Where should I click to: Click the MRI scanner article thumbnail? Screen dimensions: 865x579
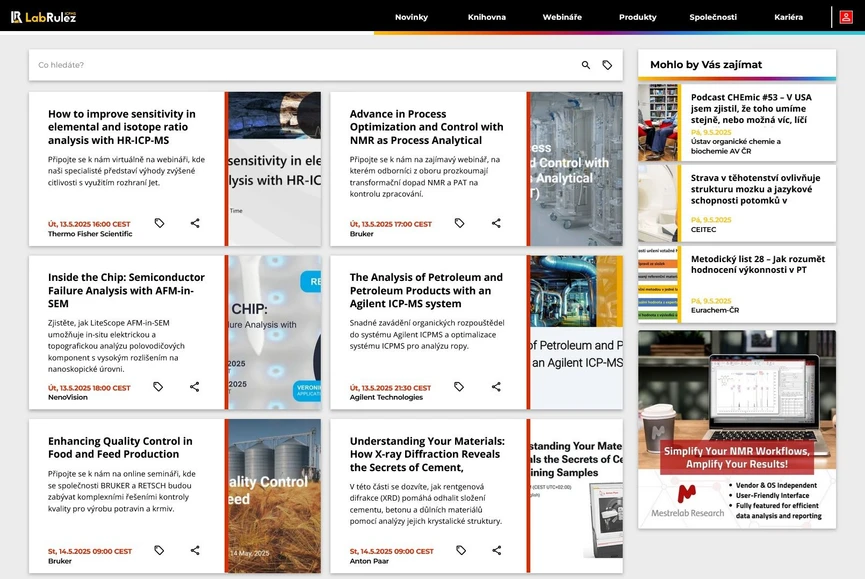(x=658, y=203)
